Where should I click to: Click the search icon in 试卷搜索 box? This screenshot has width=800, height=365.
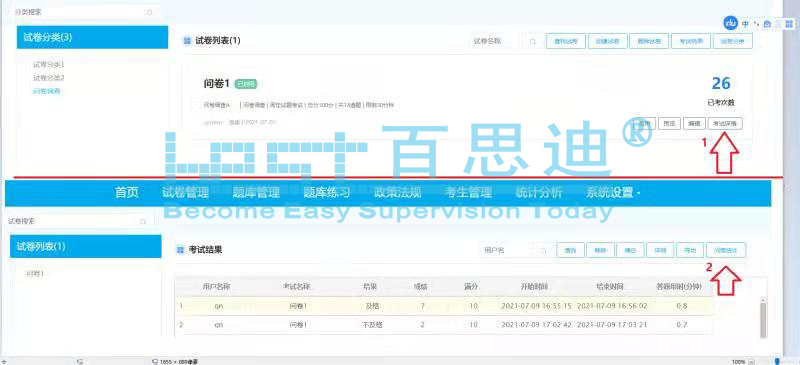point(143,222)
